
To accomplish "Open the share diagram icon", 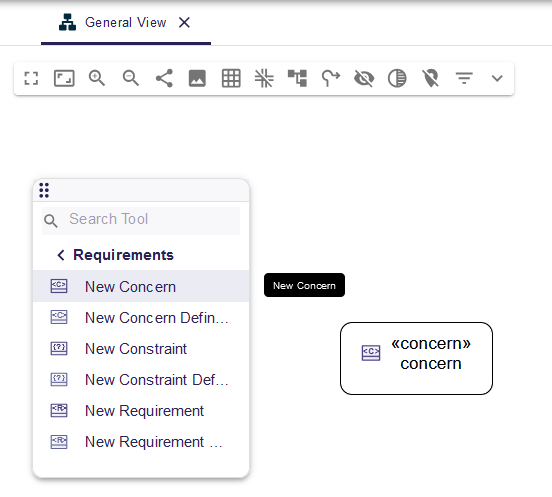I will pyautogui.click(x=164, y=78).
